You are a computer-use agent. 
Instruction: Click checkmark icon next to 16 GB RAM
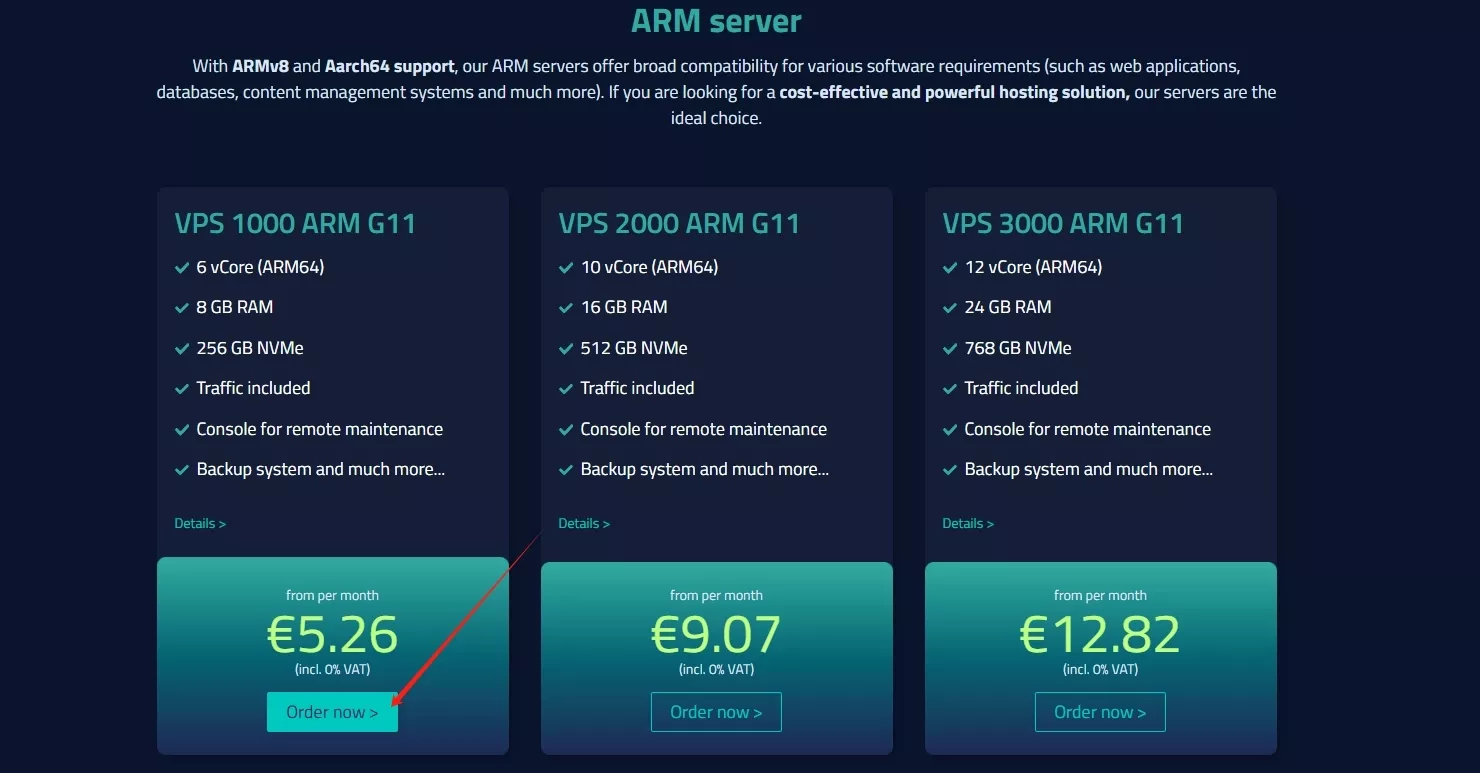(566, 308)
